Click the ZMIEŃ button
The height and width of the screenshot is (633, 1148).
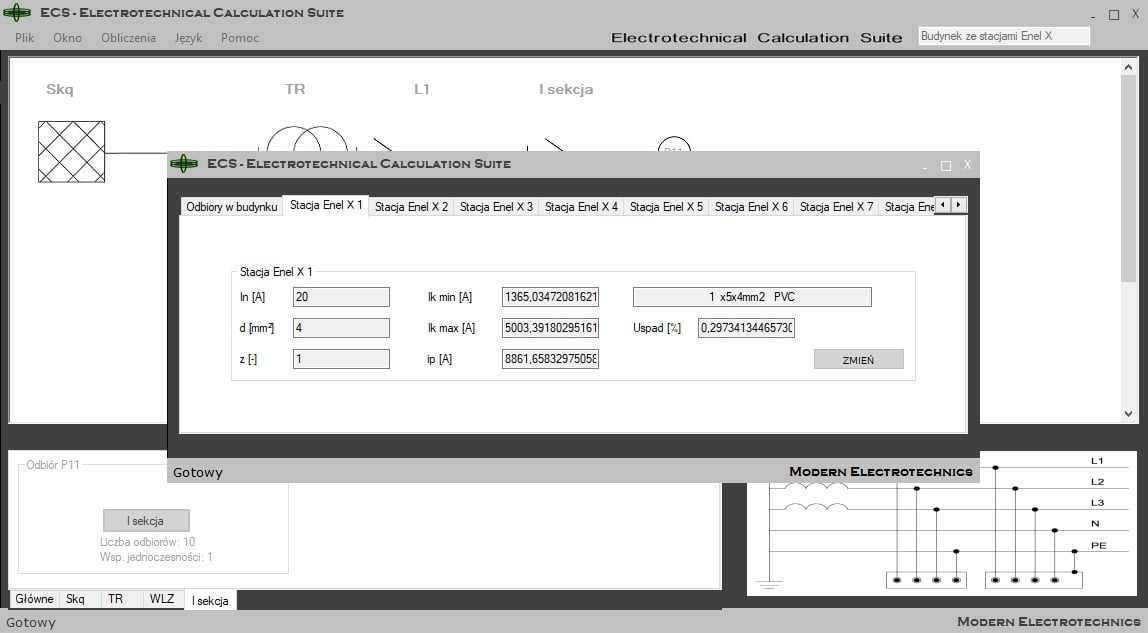(x=859, y=359)
